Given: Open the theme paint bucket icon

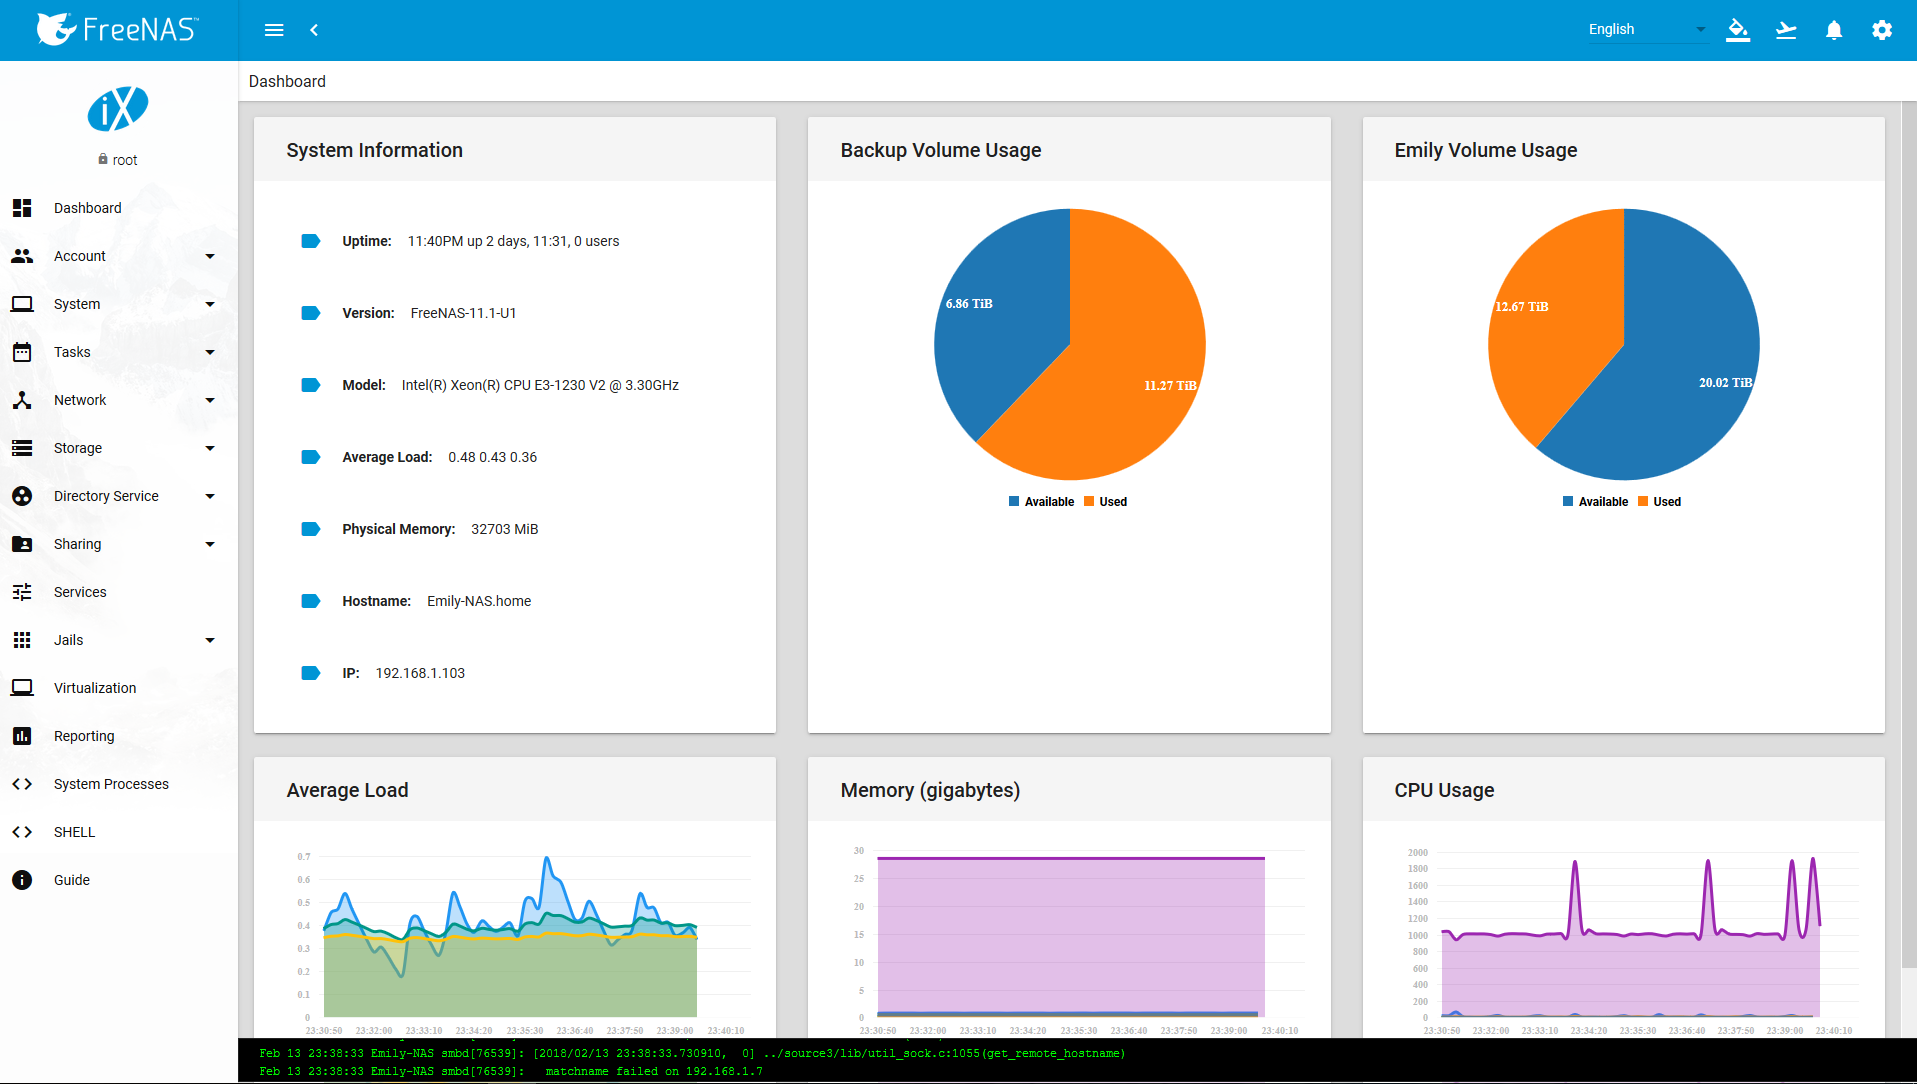Looking at the screenshot, I should [x=1738, y=30].
